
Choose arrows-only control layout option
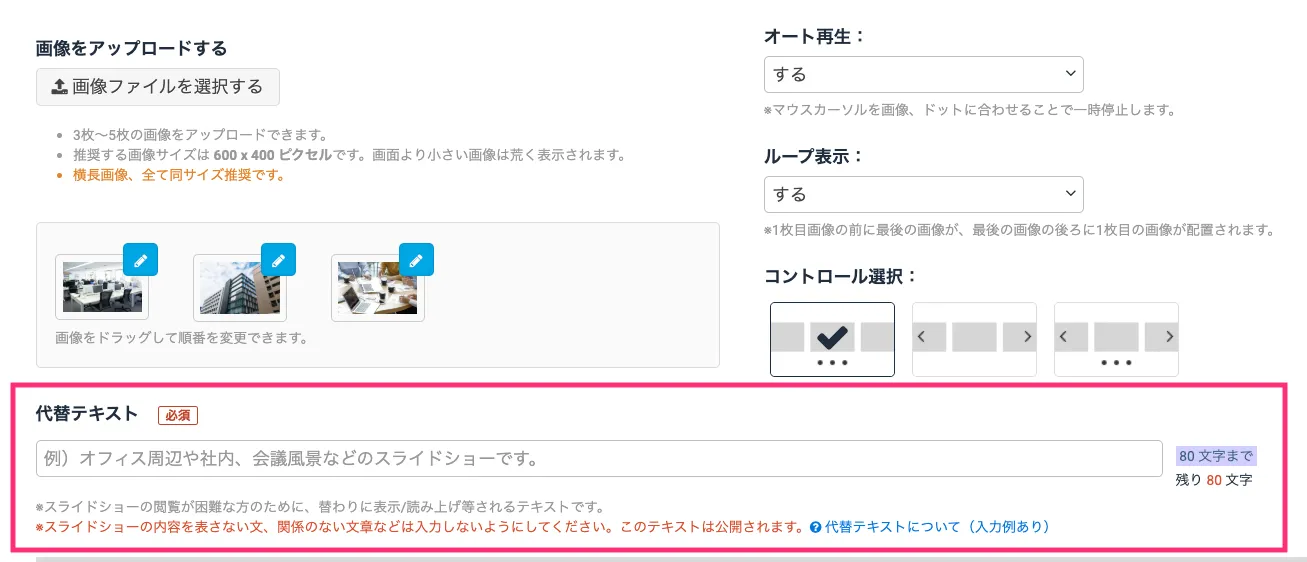click(x=974, y=339)
